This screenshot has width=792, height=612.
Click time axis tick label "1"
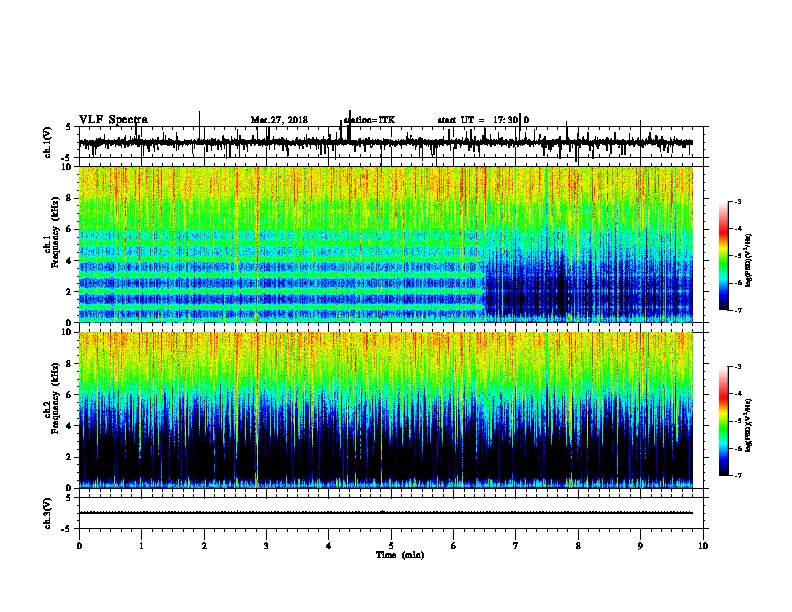pyautogui.click(x=141, y=546)
